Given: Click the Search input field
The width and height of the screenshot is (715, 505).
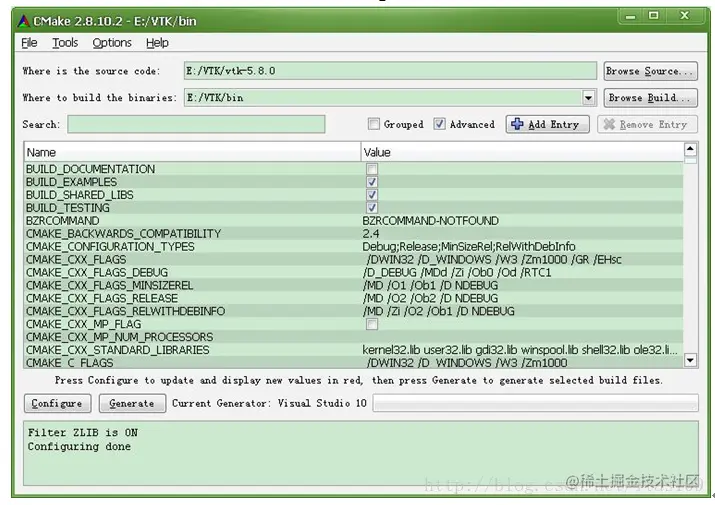Looking at the screenshot, I should coord(196,124).
